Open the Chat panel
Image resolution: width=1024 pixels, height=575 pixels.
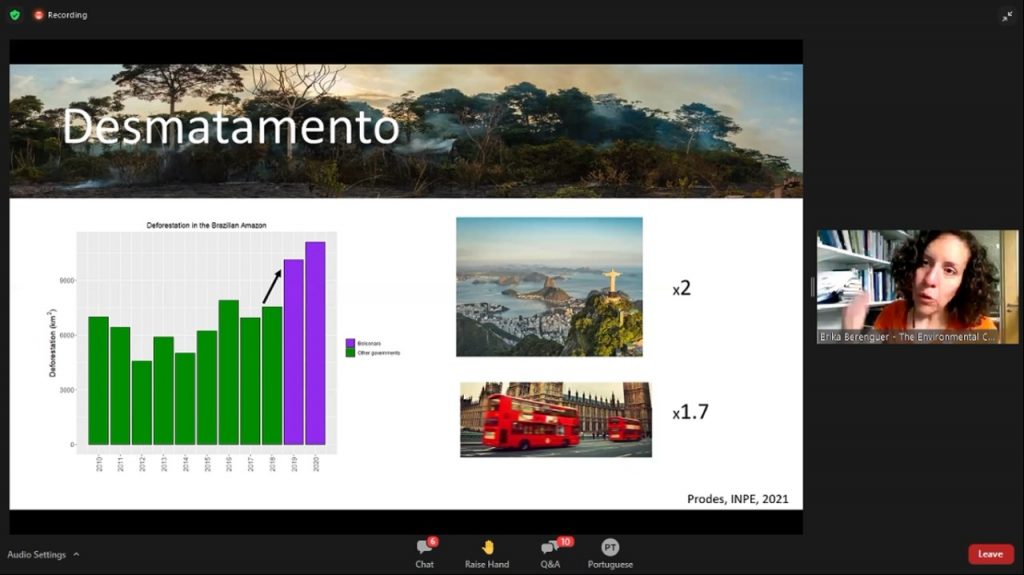coord(425,553)
